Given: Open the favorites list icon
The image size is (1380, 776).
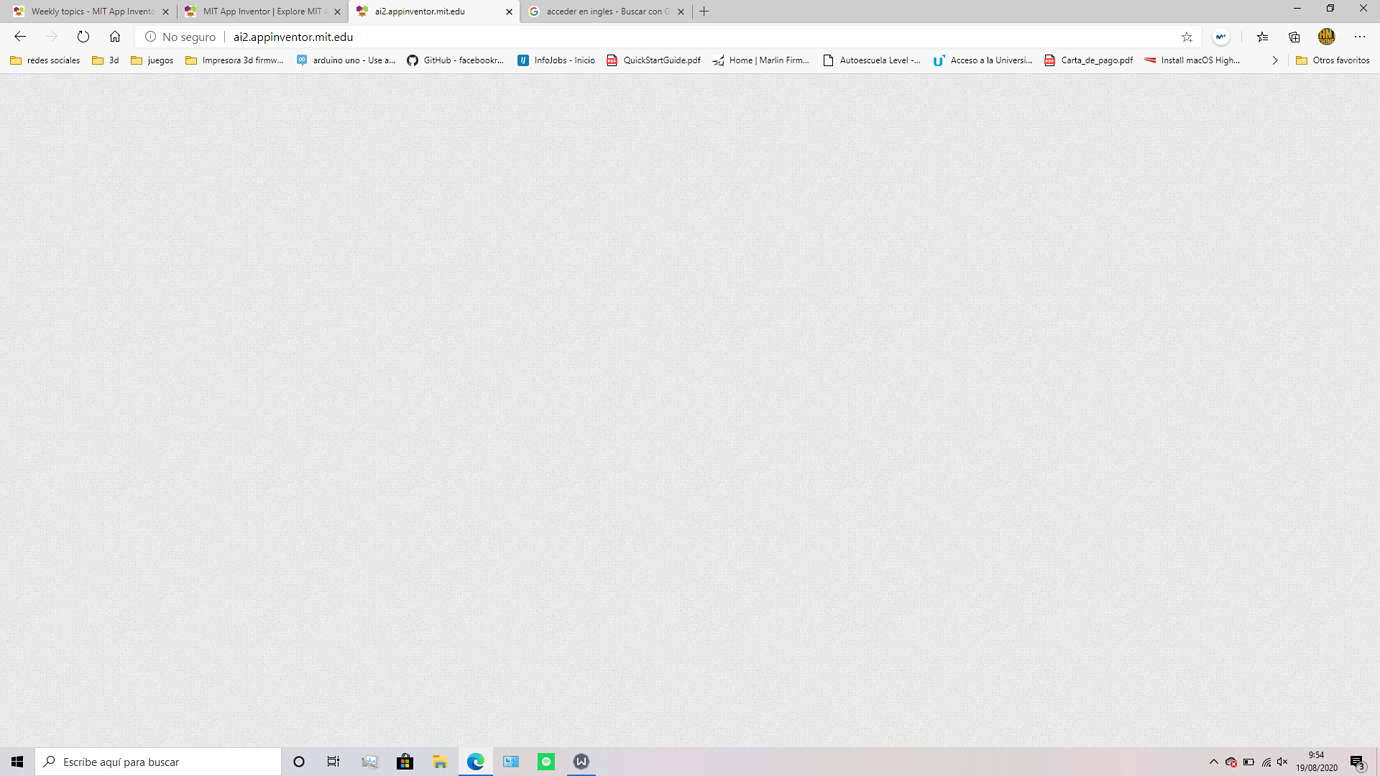Looking at the screenshot, I should [x=1262, y=37].
